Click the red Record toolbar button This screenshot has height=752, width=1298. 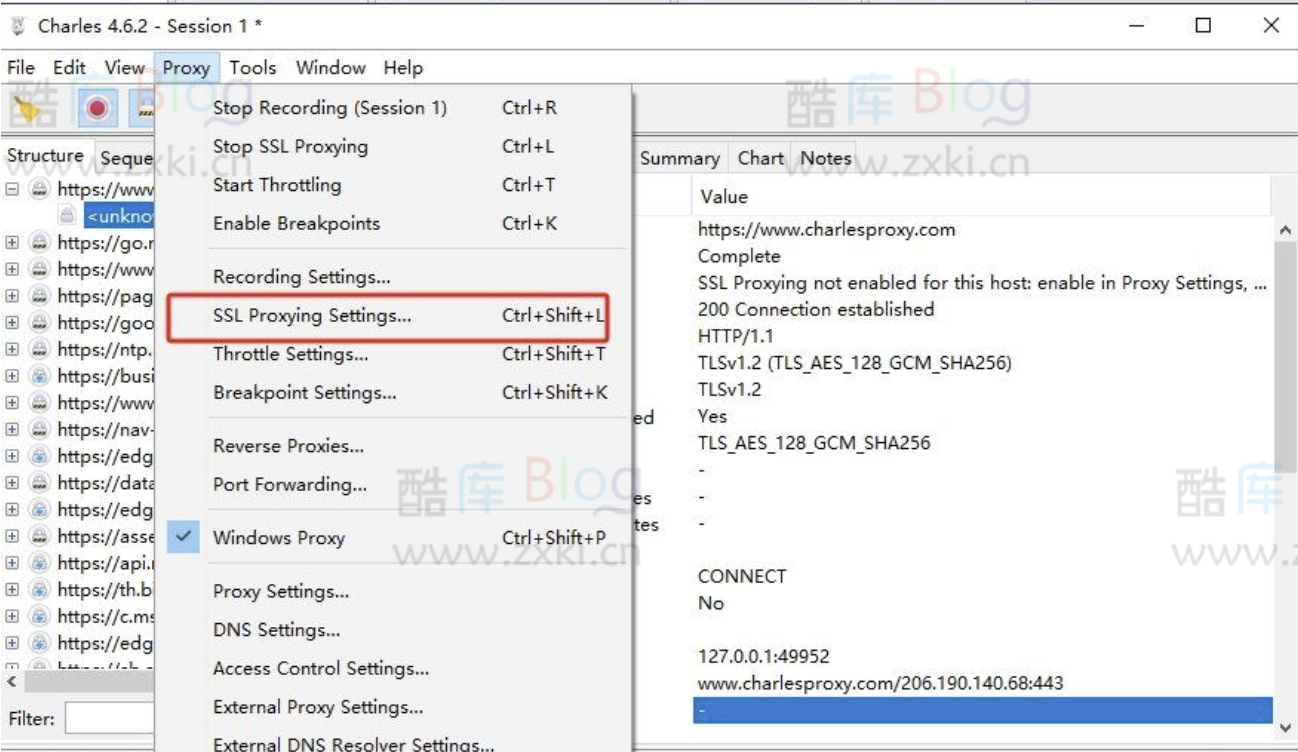click(x=97, y=108)
